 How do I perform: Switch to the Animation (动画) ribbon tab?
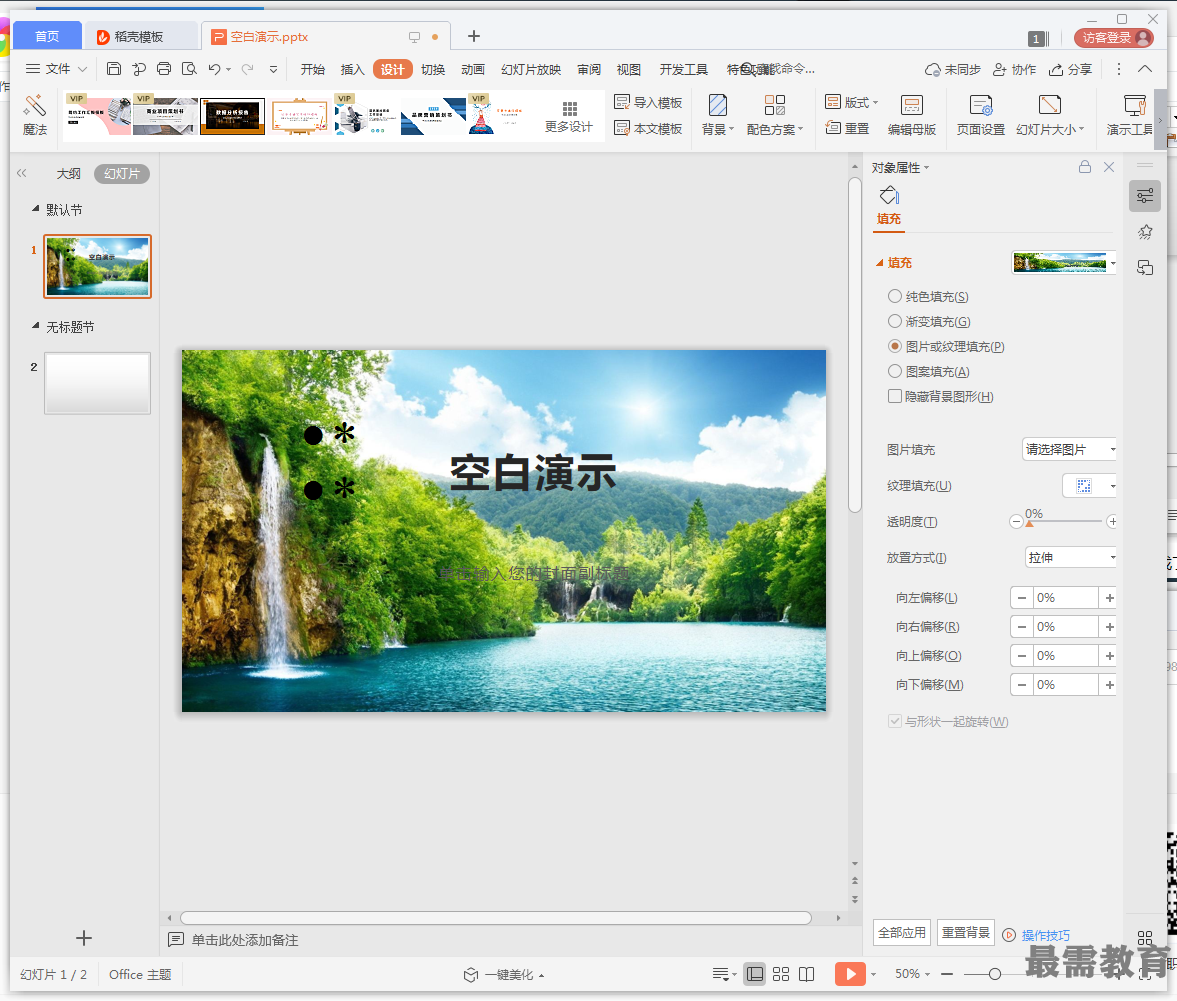tap(472, 69)
